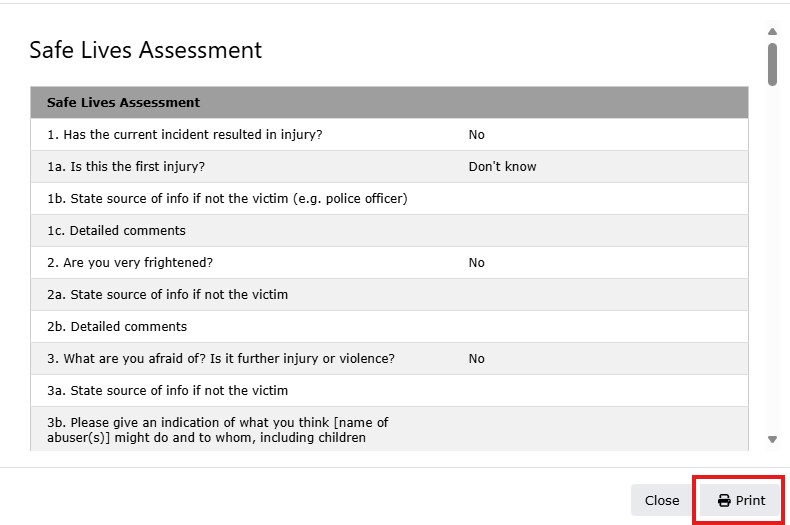Click the 'No' answer for question 1

[x=476, y=135]
